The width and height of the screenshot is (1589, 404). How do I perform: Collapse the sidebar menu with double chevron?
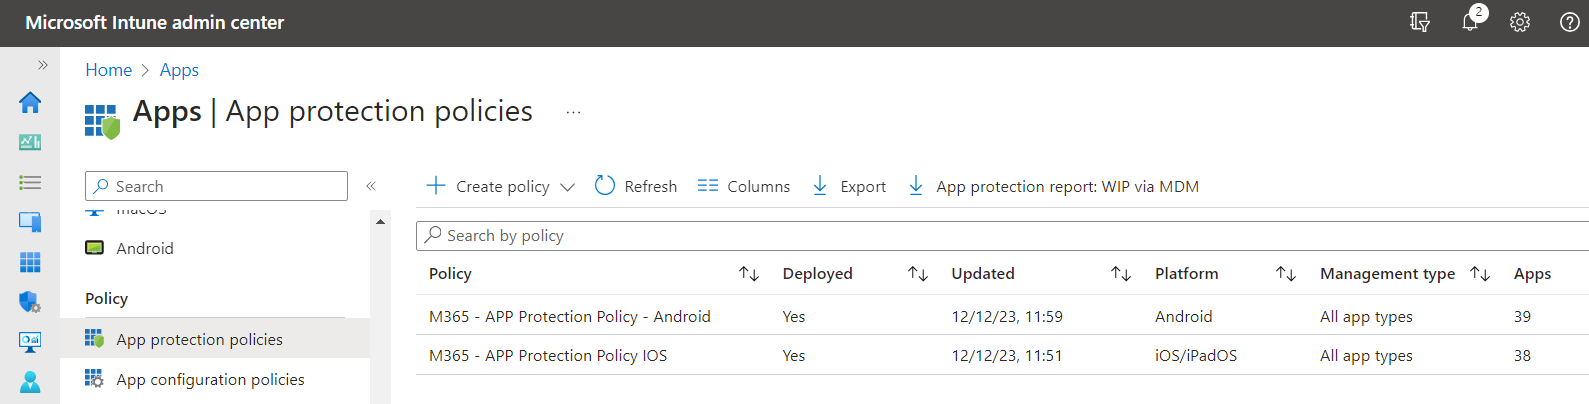coord(371,186)
